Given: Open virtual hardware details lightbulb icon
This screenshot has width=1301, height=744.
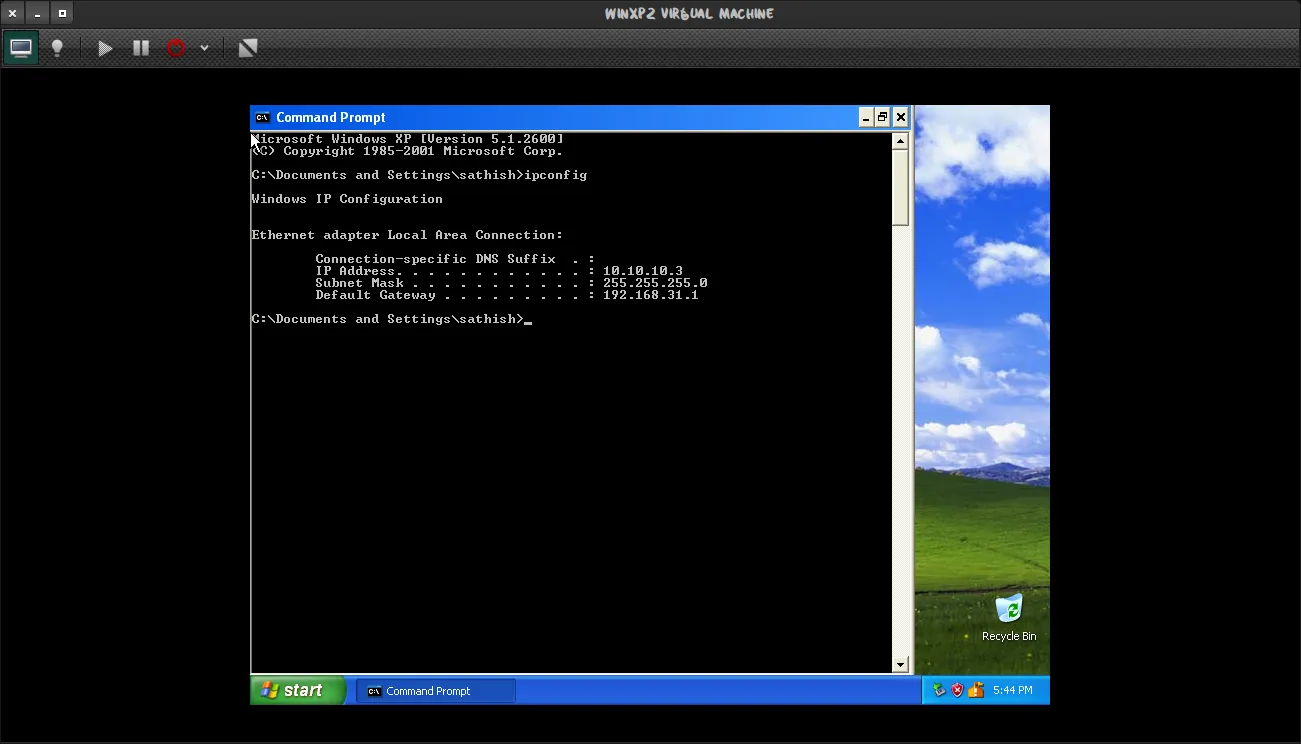Looking at the screenshot, I should (57, 47).
